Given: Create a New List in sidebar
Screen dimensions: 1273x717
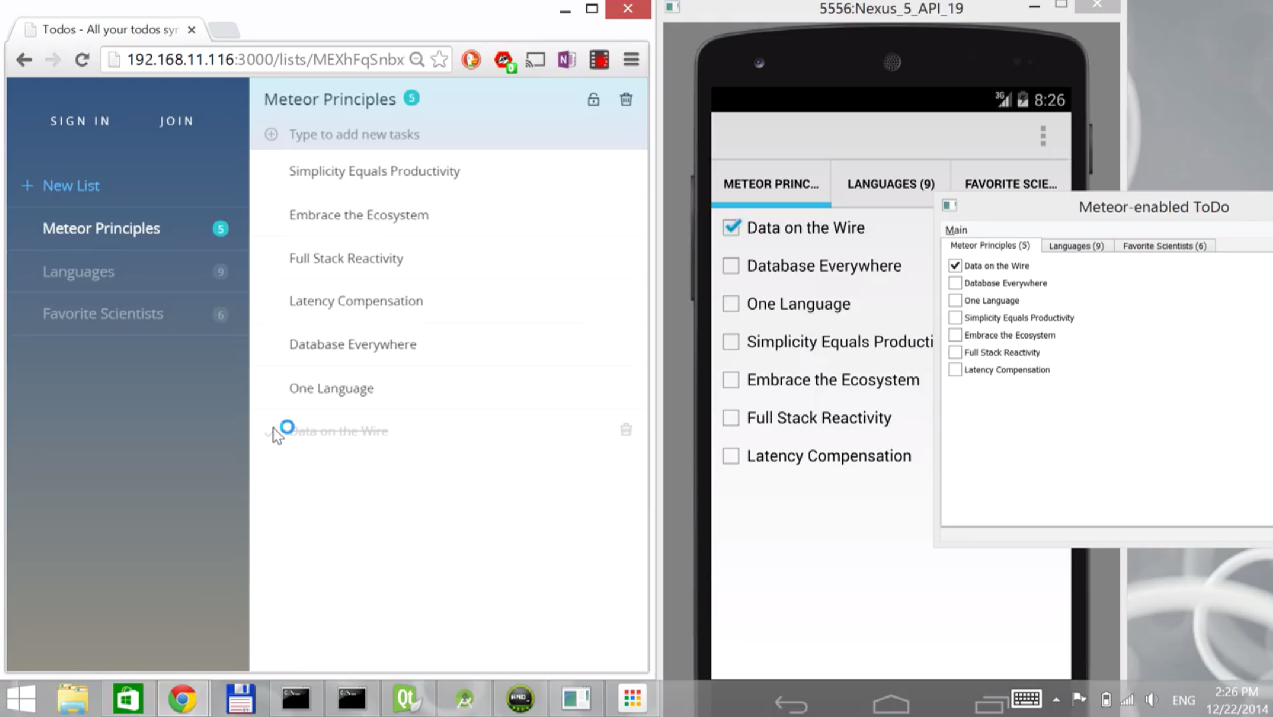Looking at the screenshot, I should tap(61, 186).
